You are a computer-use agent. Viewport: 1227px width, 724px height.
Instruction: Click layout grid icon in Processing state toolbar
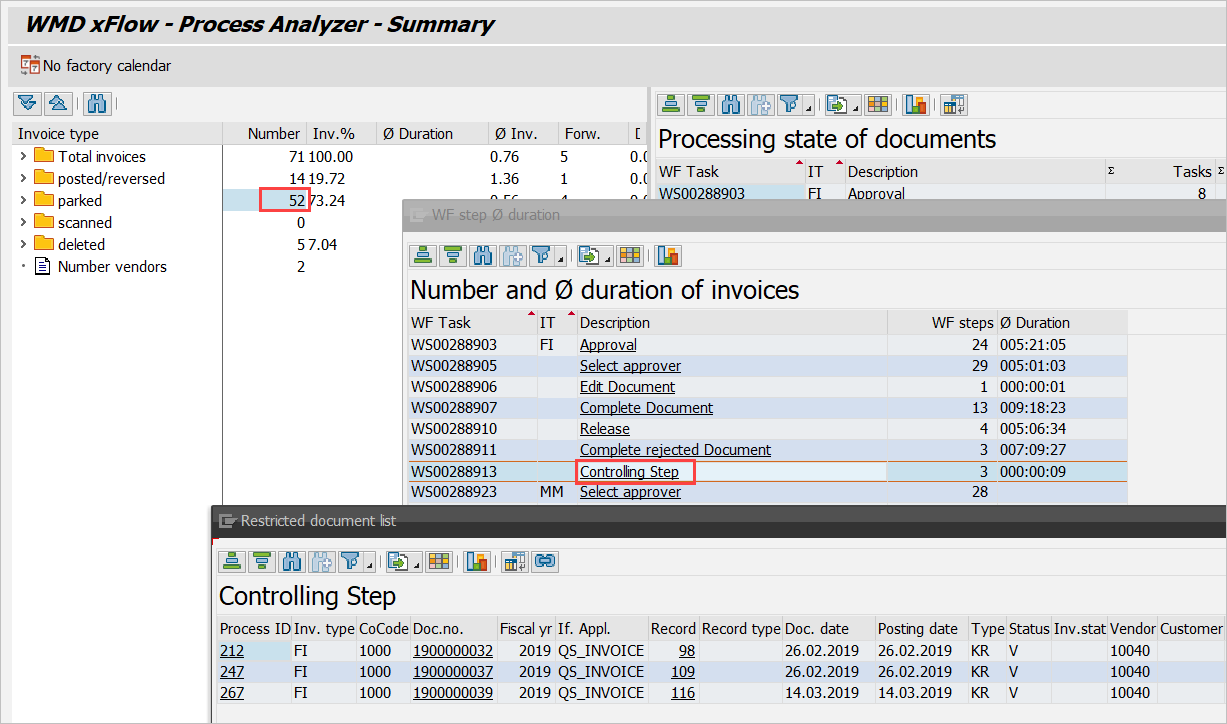(x=877, y=104)
